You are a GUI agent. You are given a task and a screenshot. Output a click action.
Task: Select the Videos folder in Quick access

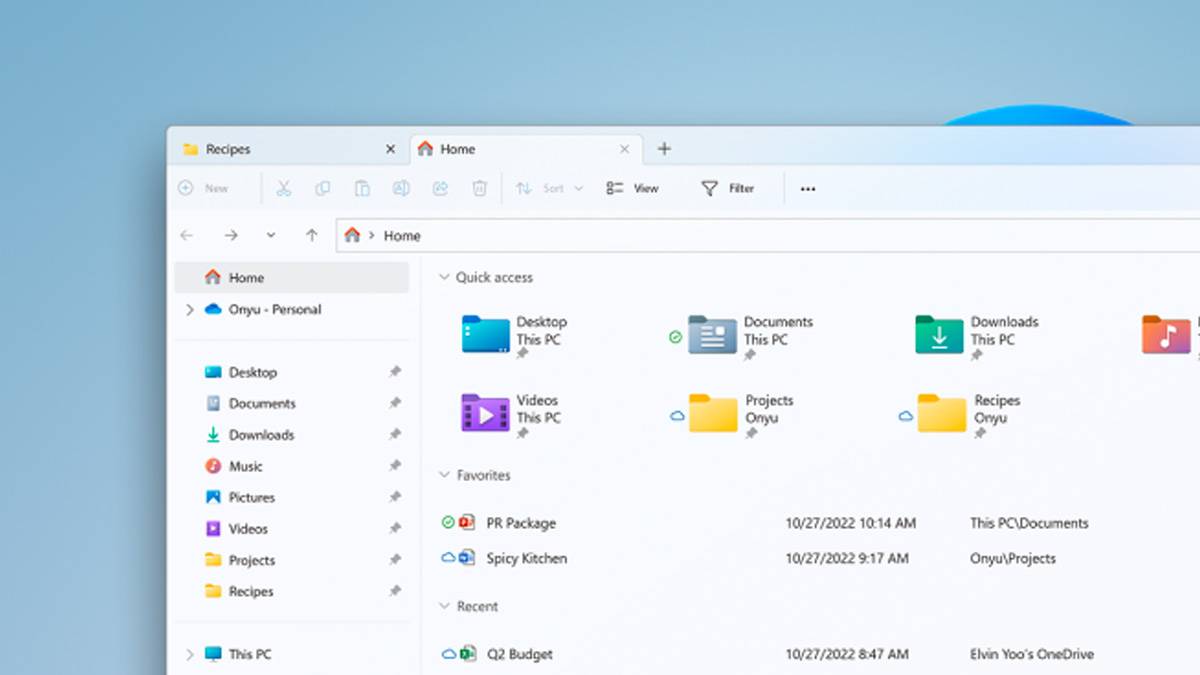tap(512, 413)
